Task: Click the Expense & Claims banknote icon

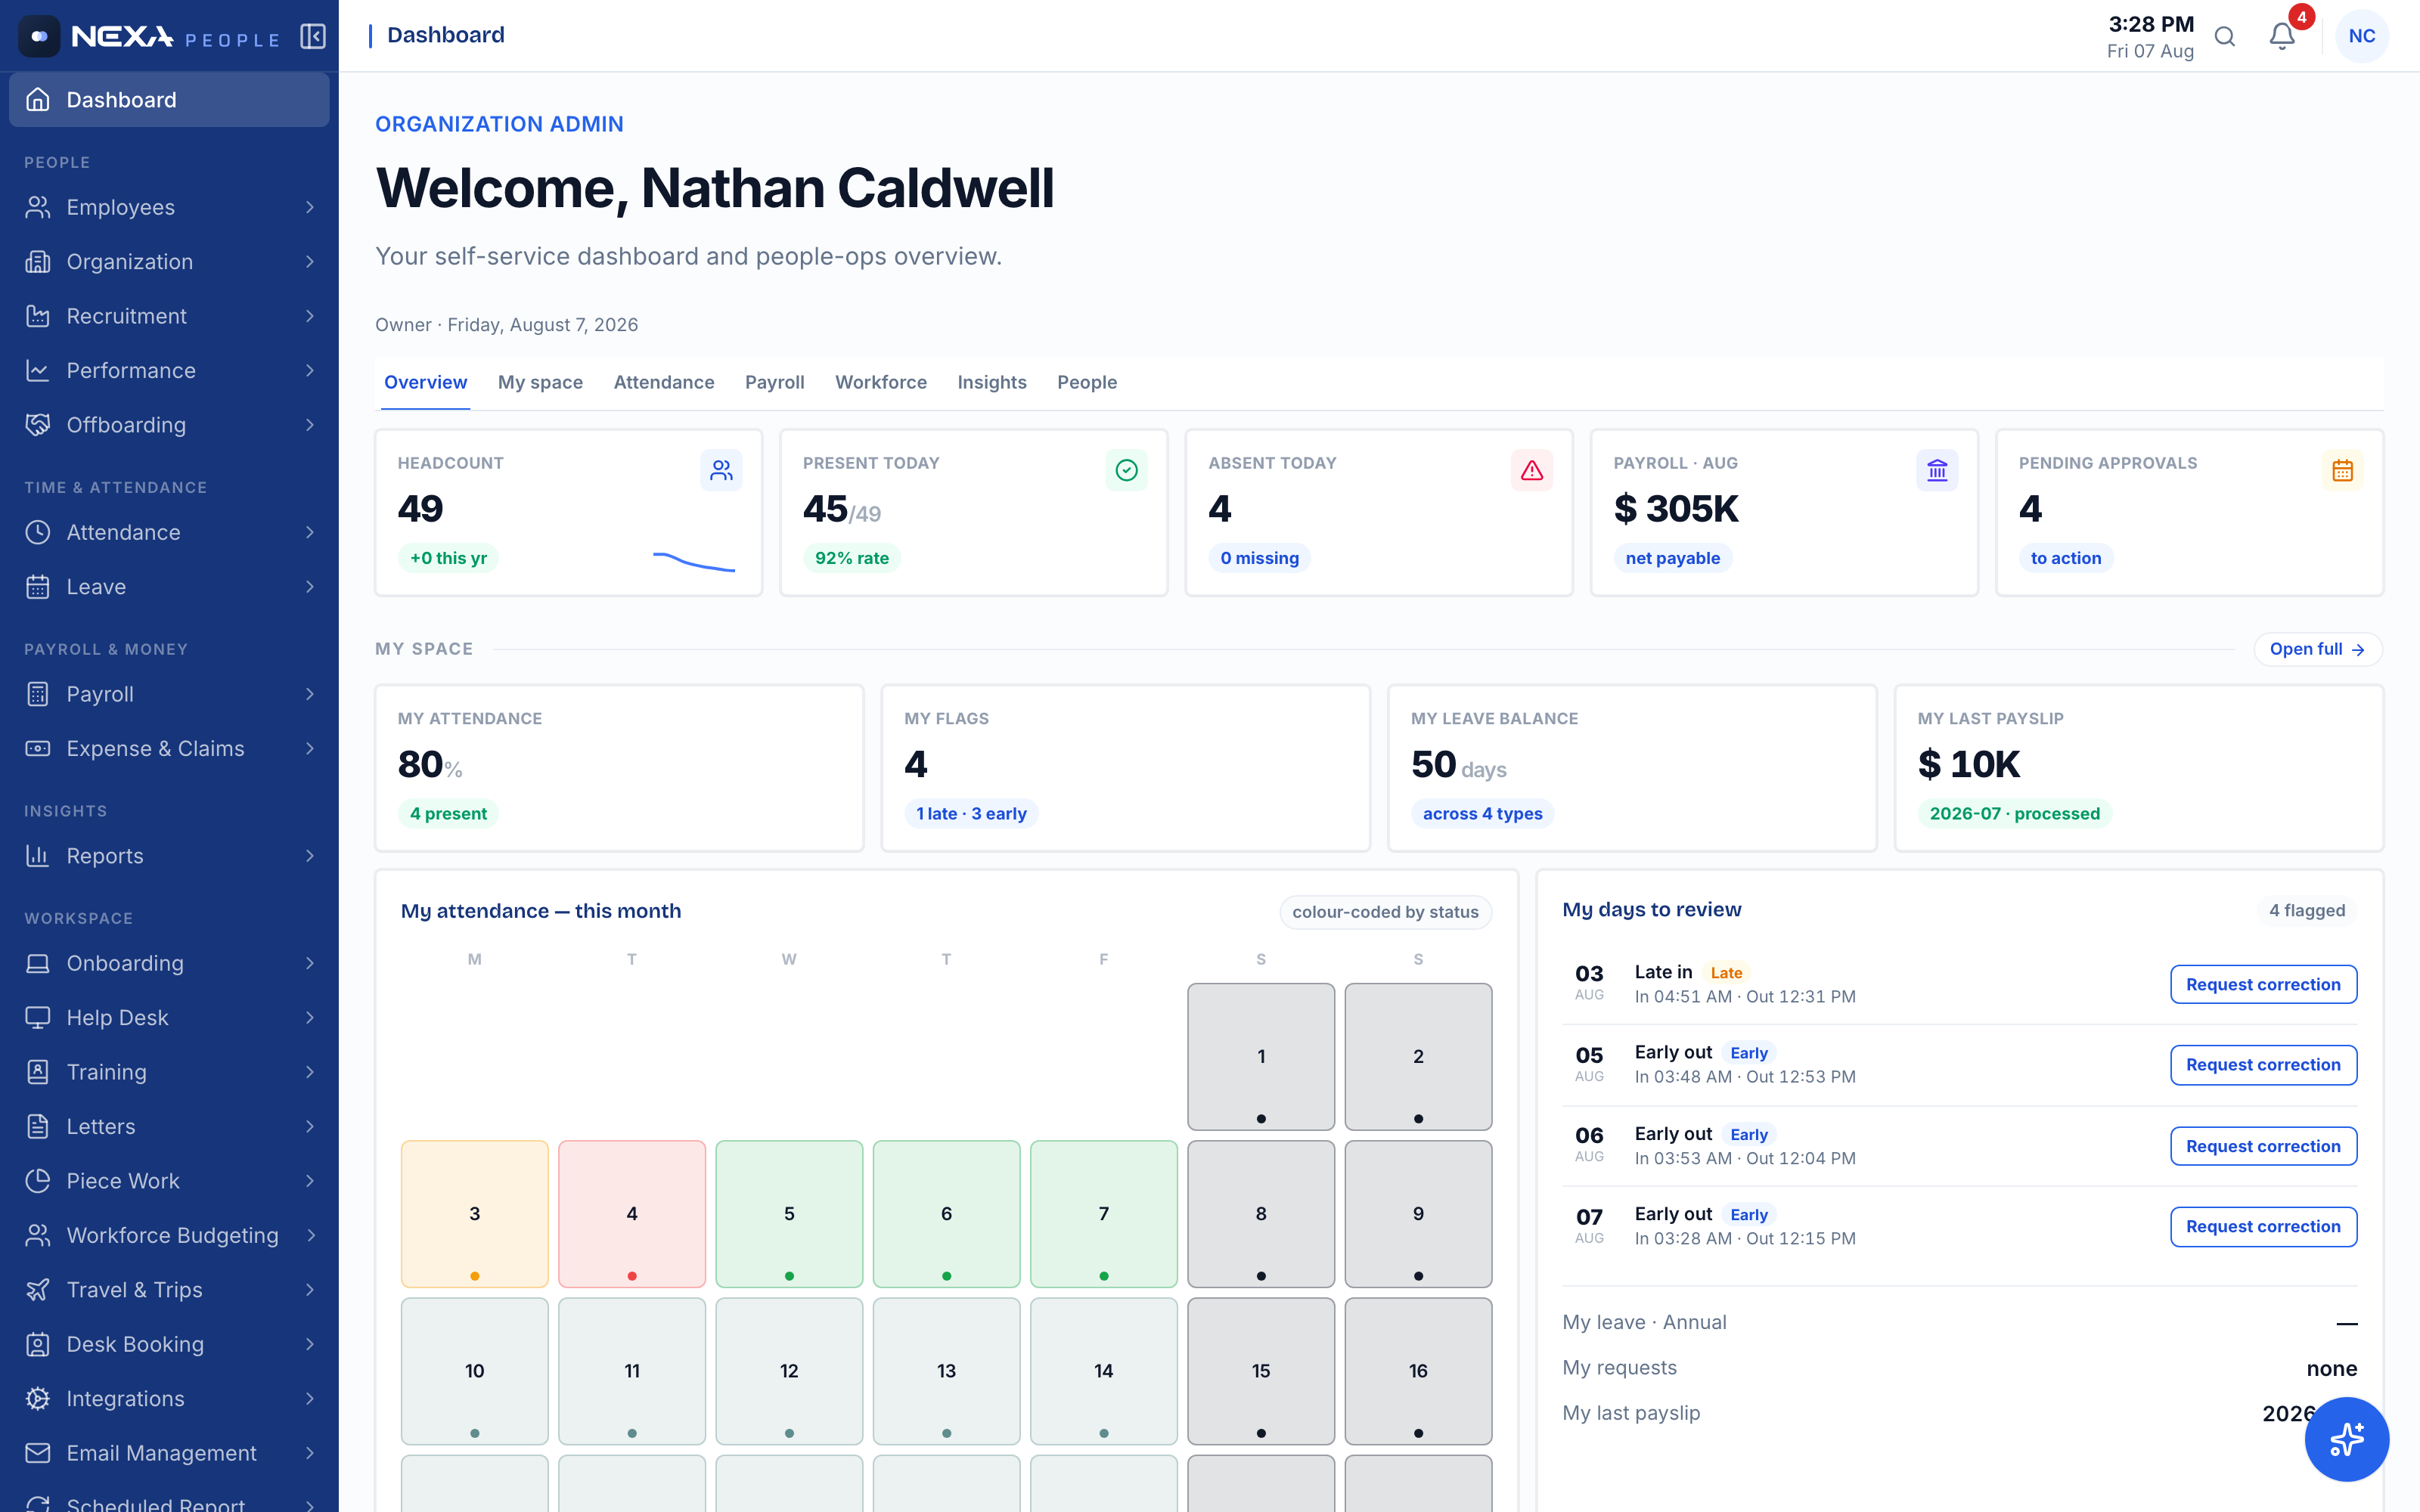Action: click(38, 748)
